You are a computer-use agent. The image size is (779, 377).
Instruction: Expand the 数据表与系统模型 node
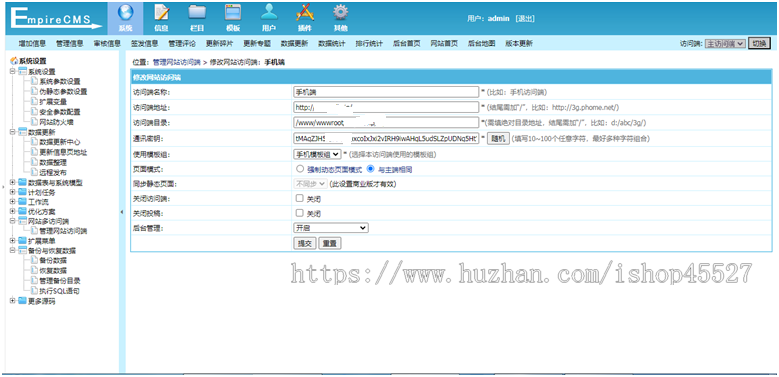[12, 183]
